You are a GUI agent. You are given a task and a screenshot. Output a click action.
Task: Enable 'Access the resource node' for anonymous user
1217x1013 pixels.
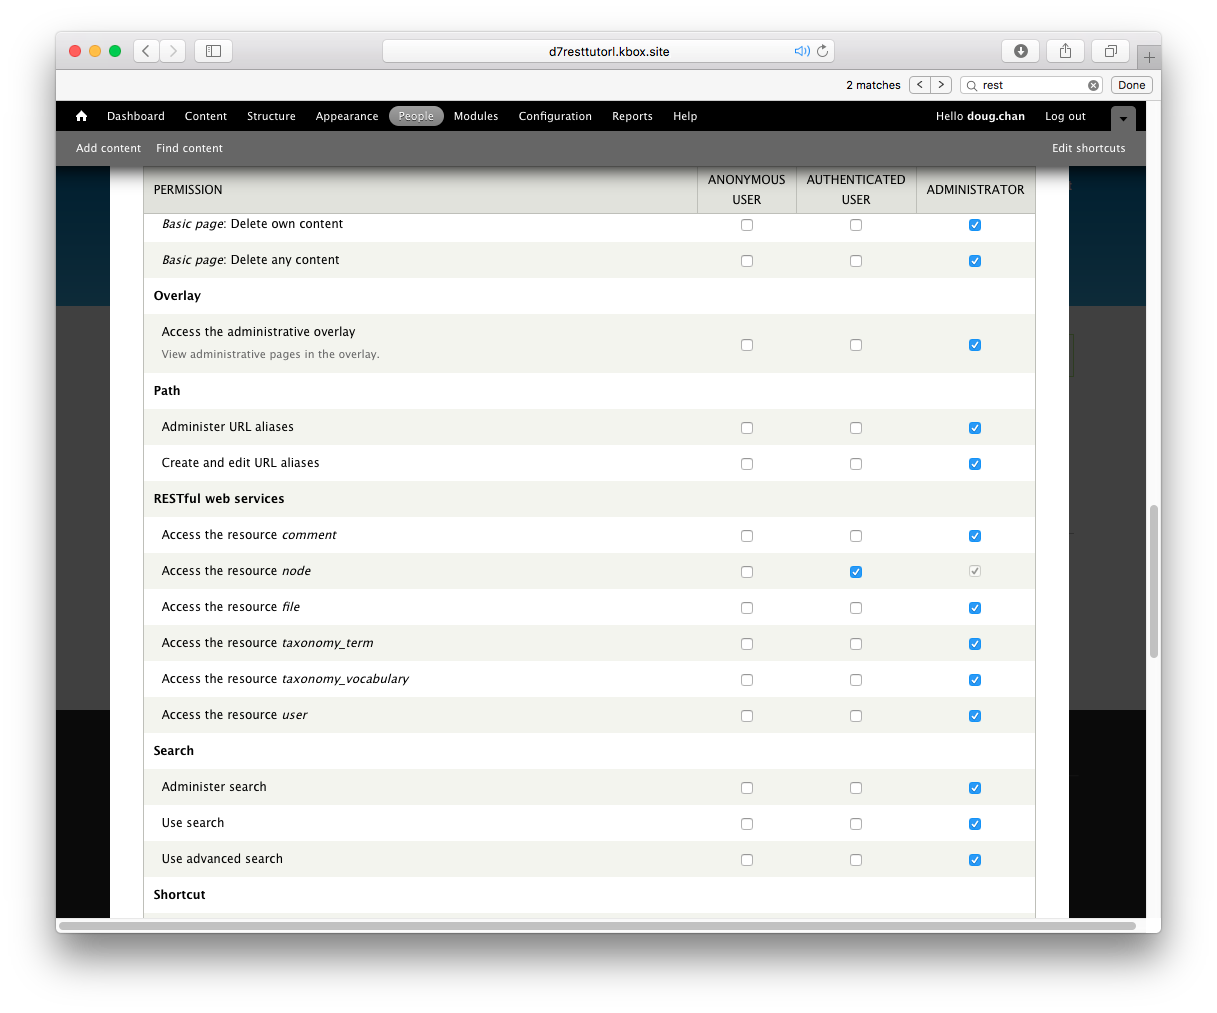pyautogui.click(x=747, y=572)
